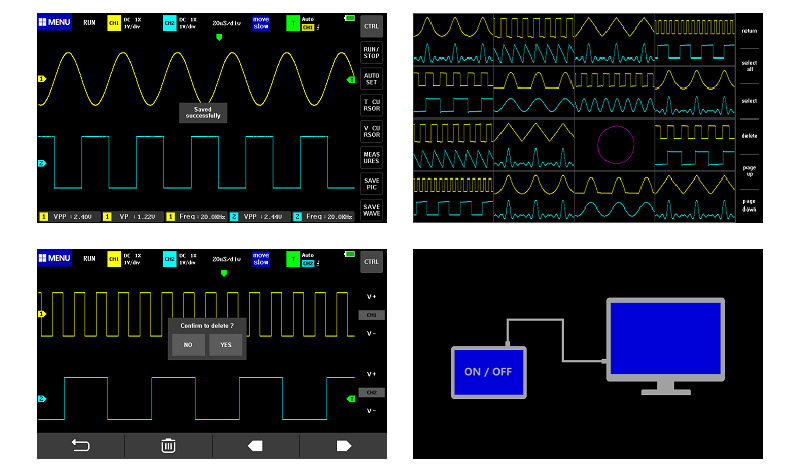Click the green trigger T icon in top-left screen
Image resolution: width=800 pixels, height=472 pixels.
[293, 23]
